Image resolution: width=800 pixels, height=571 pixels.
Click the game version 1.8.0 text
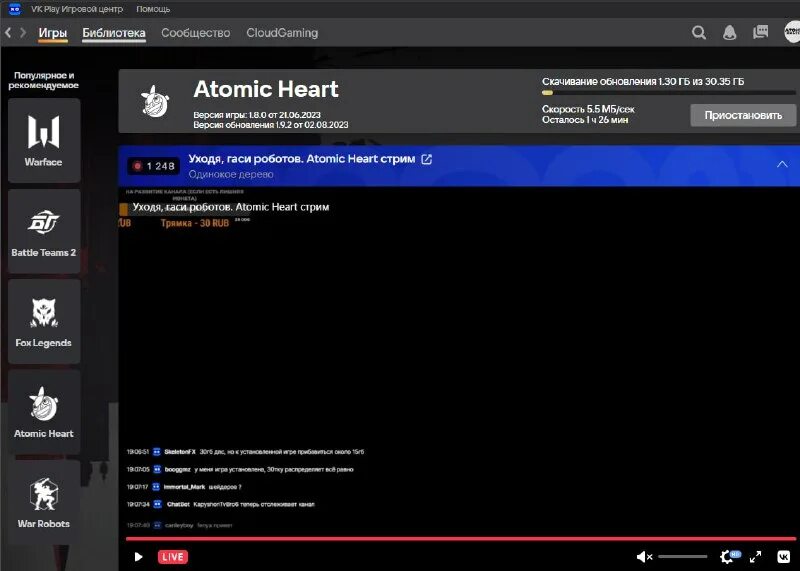pyautogui.click(x=257, y=115)
